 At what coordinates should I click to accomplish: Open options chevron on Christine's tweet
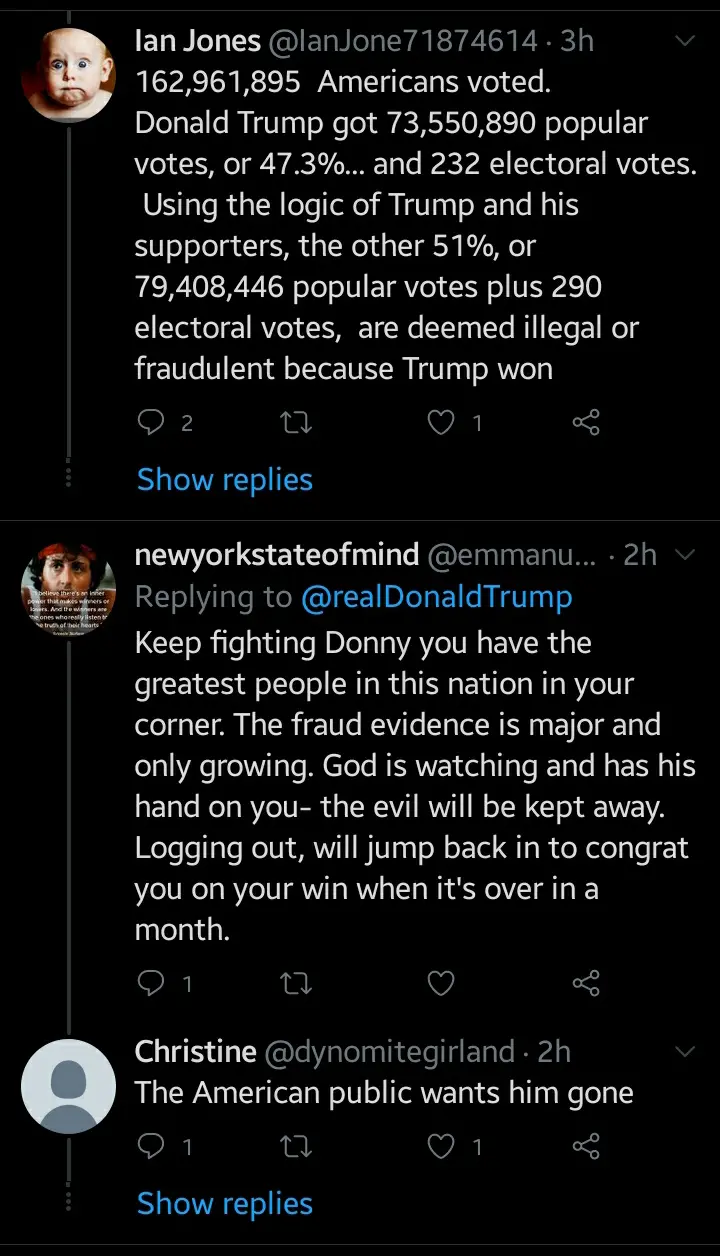686,1052
